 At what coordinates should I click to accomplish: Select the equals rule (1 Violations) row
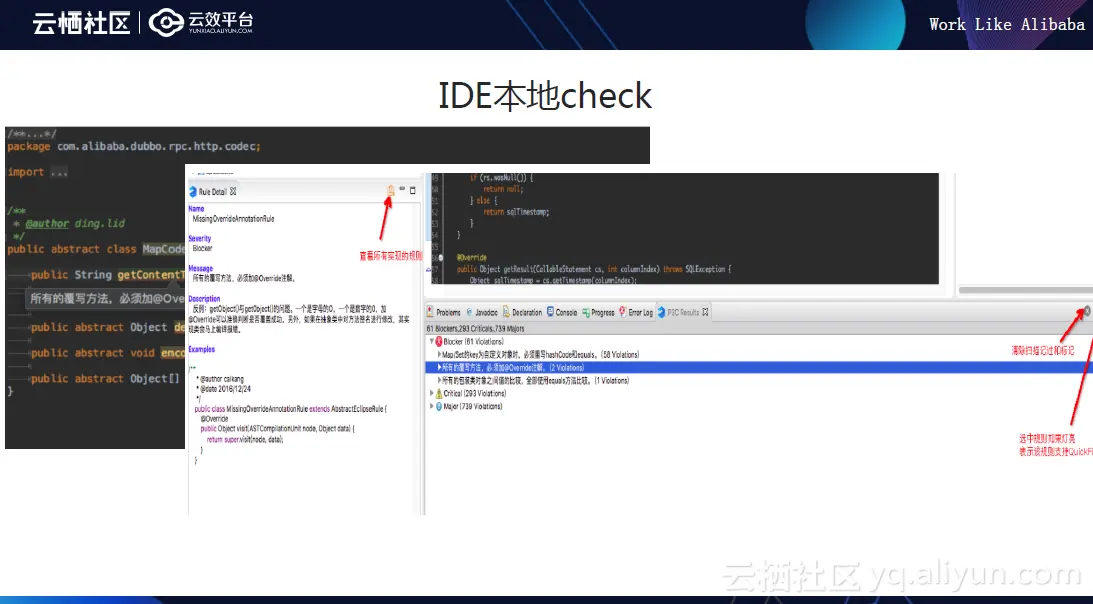pos(535,380)
